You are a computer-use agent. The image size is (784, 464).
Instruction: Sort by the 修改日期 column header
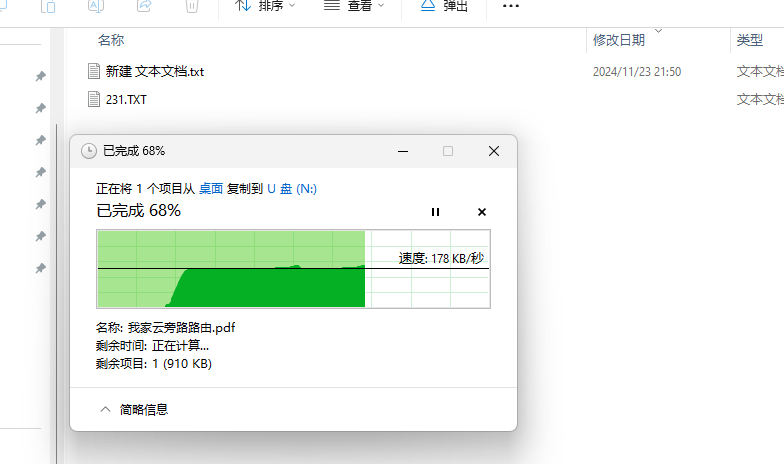pyautogui.click(x=618, y=40)
